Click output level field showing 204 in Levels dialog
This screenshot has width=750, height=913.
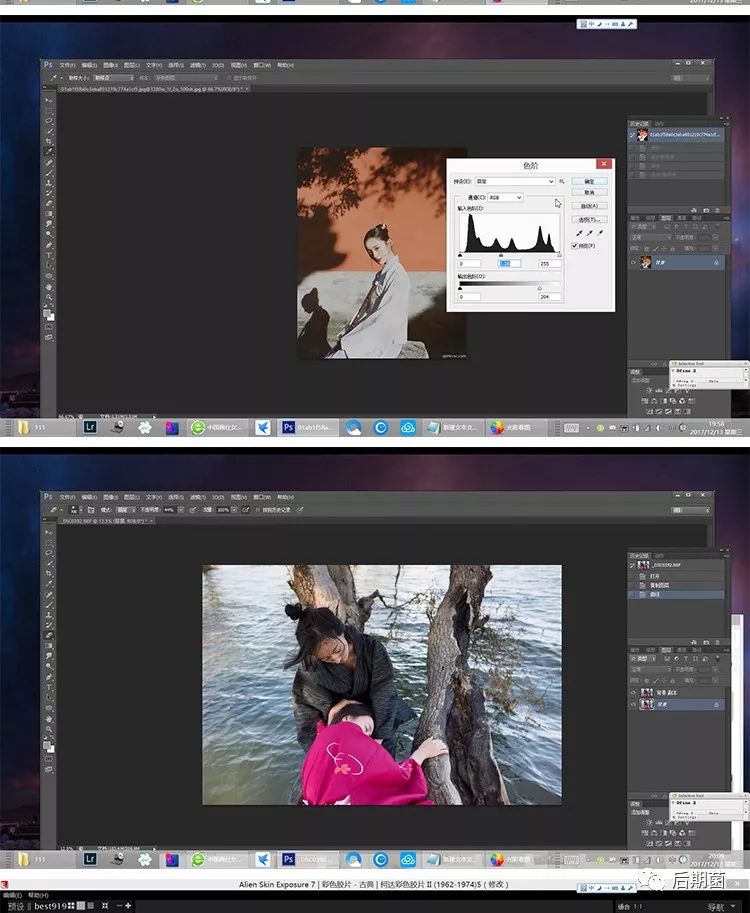pyautogui.click(x=550, y=296)
